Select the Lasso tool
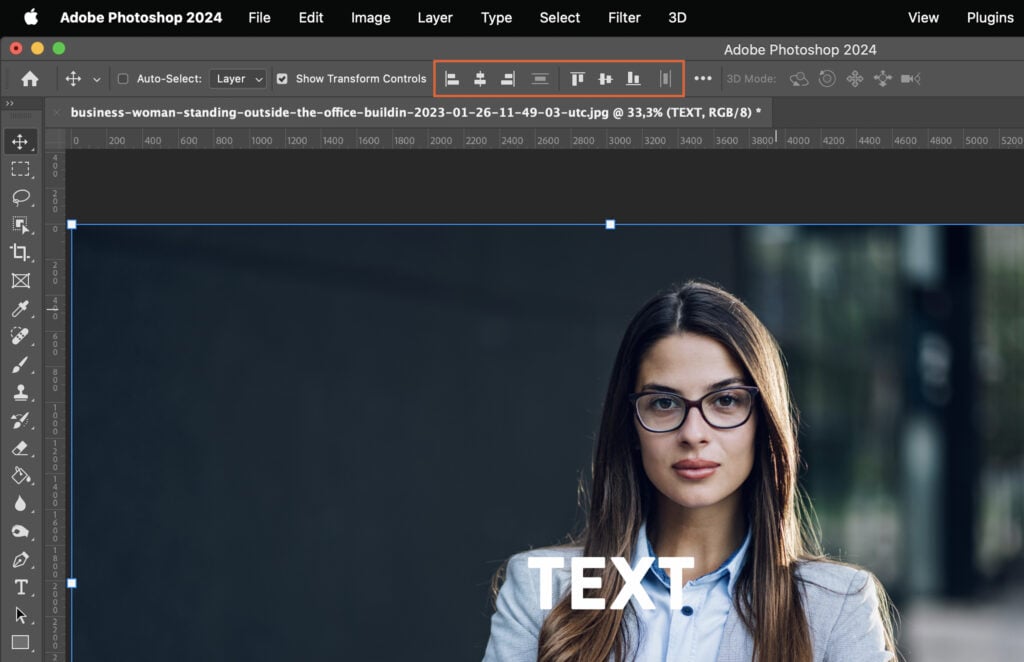This screenshot has height=662, width=1024. (22, 197)
